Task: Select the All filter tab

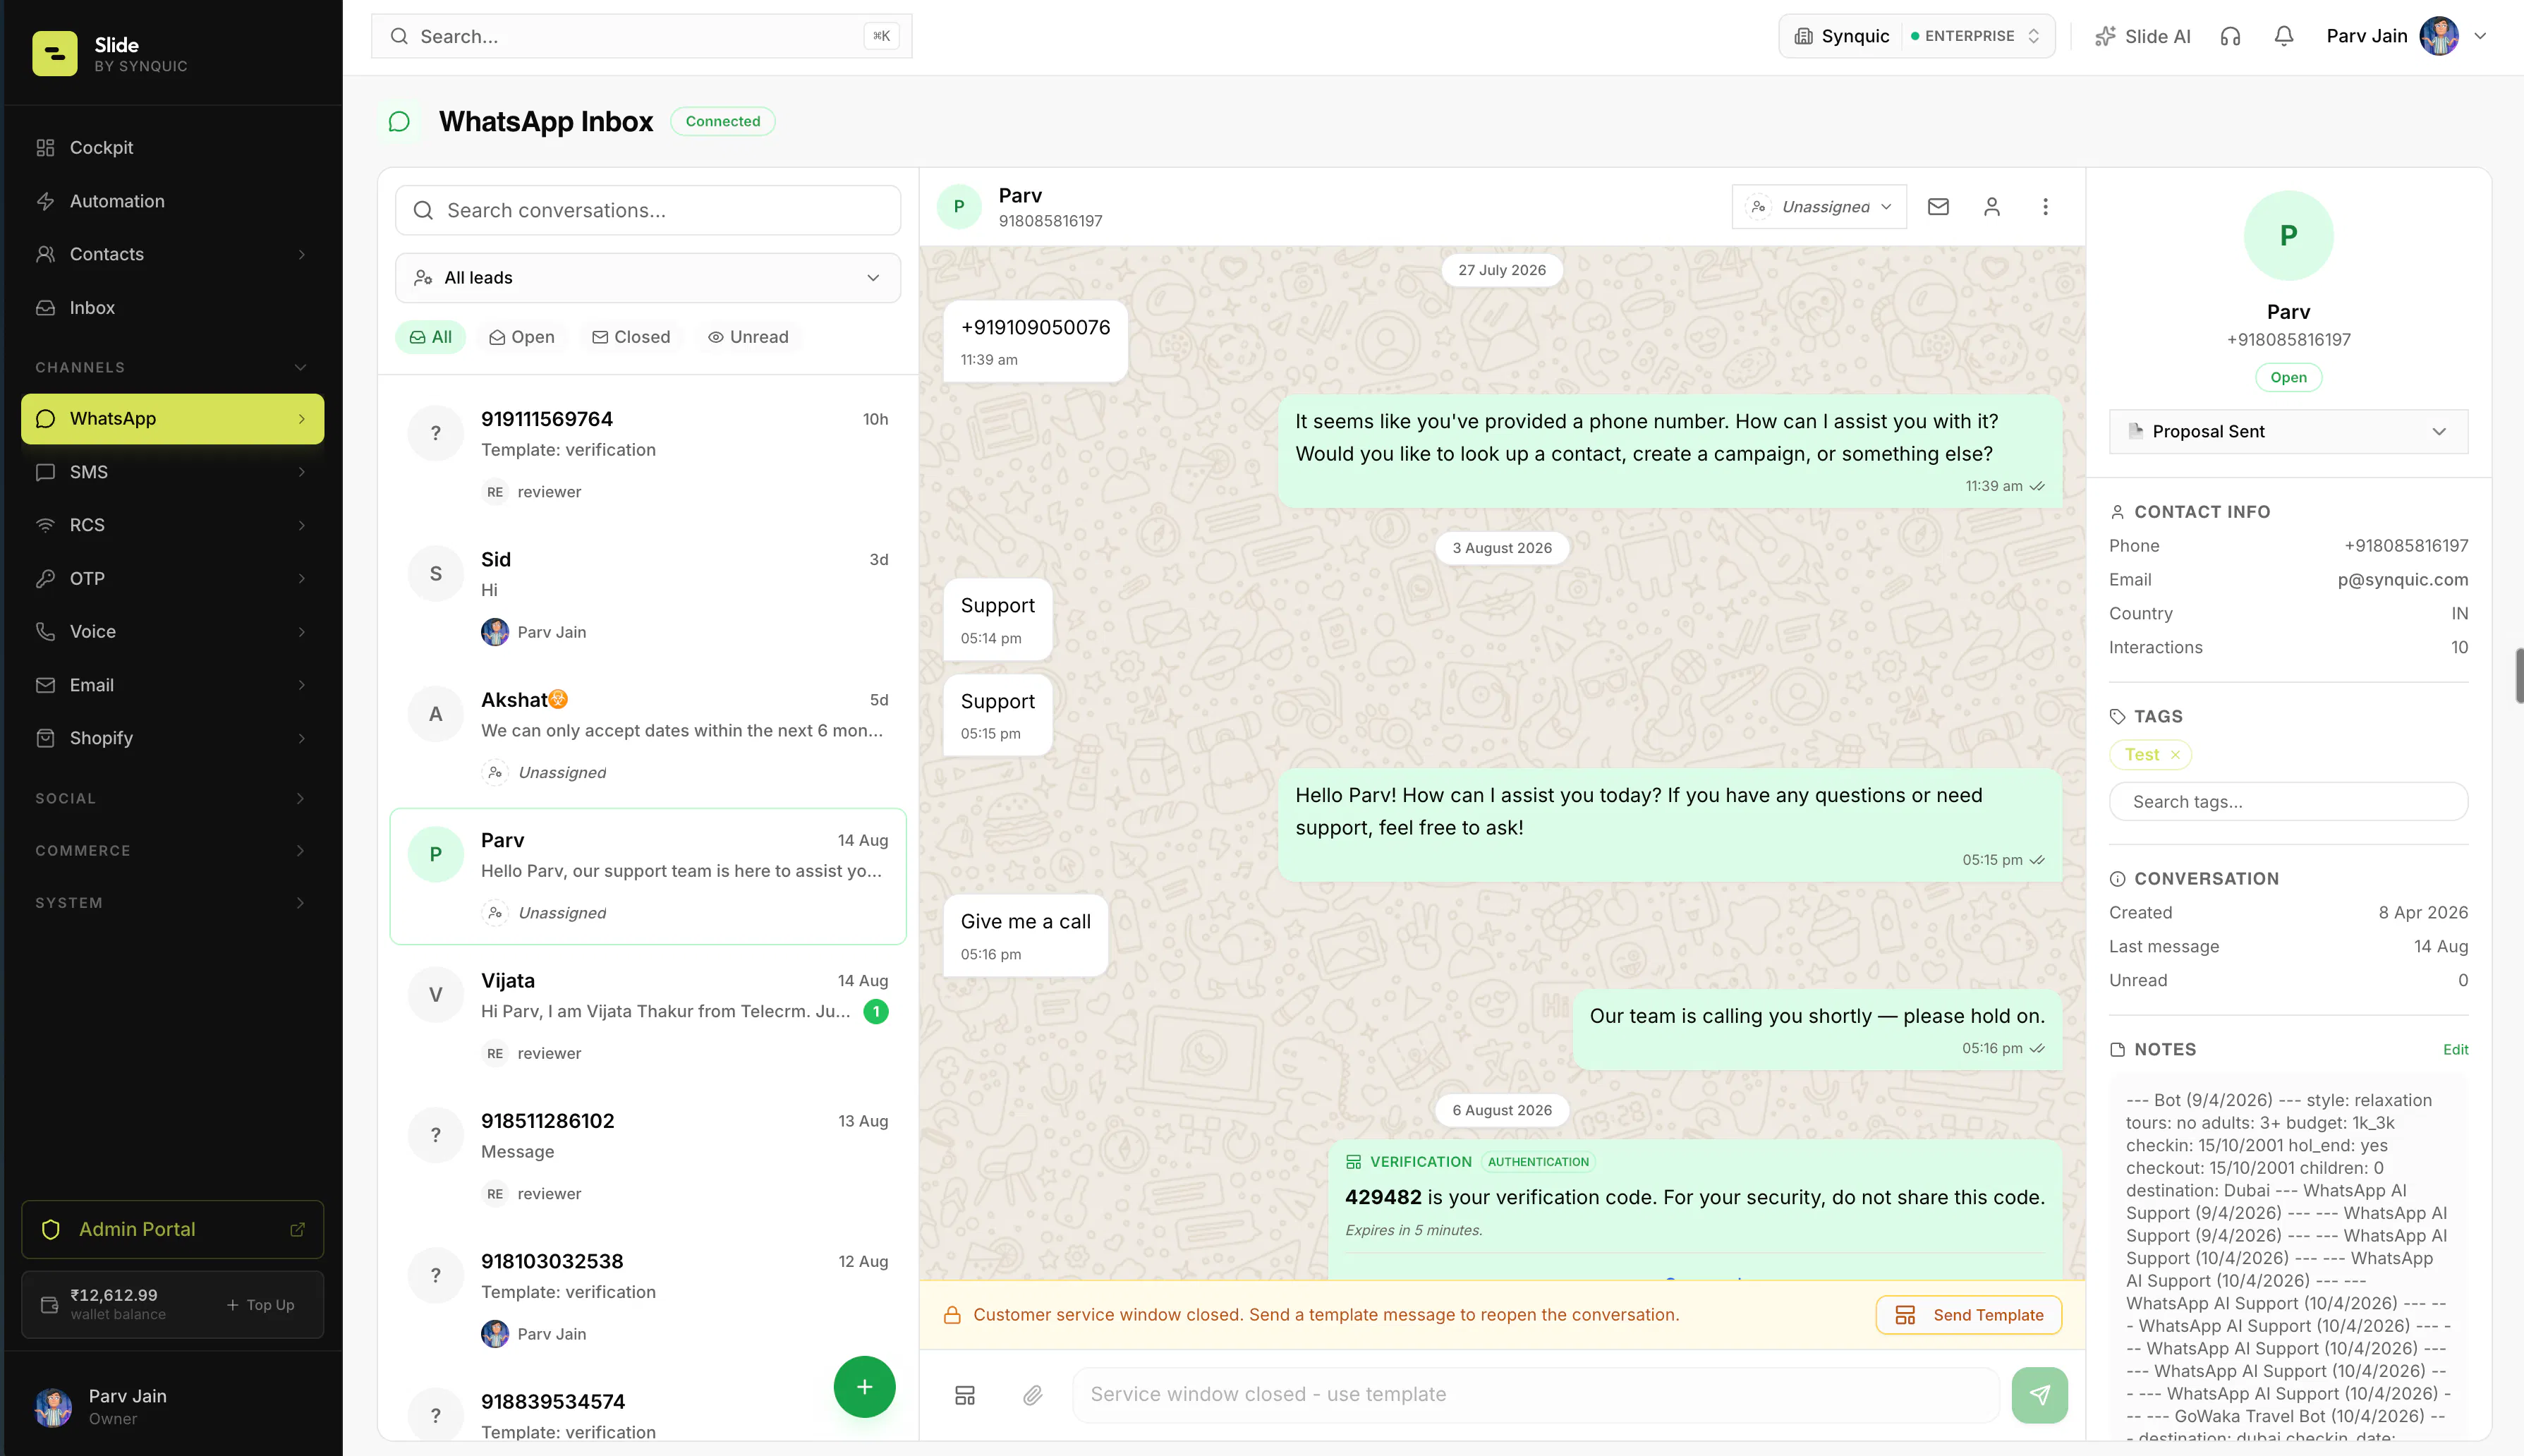Action: (430, 337)
